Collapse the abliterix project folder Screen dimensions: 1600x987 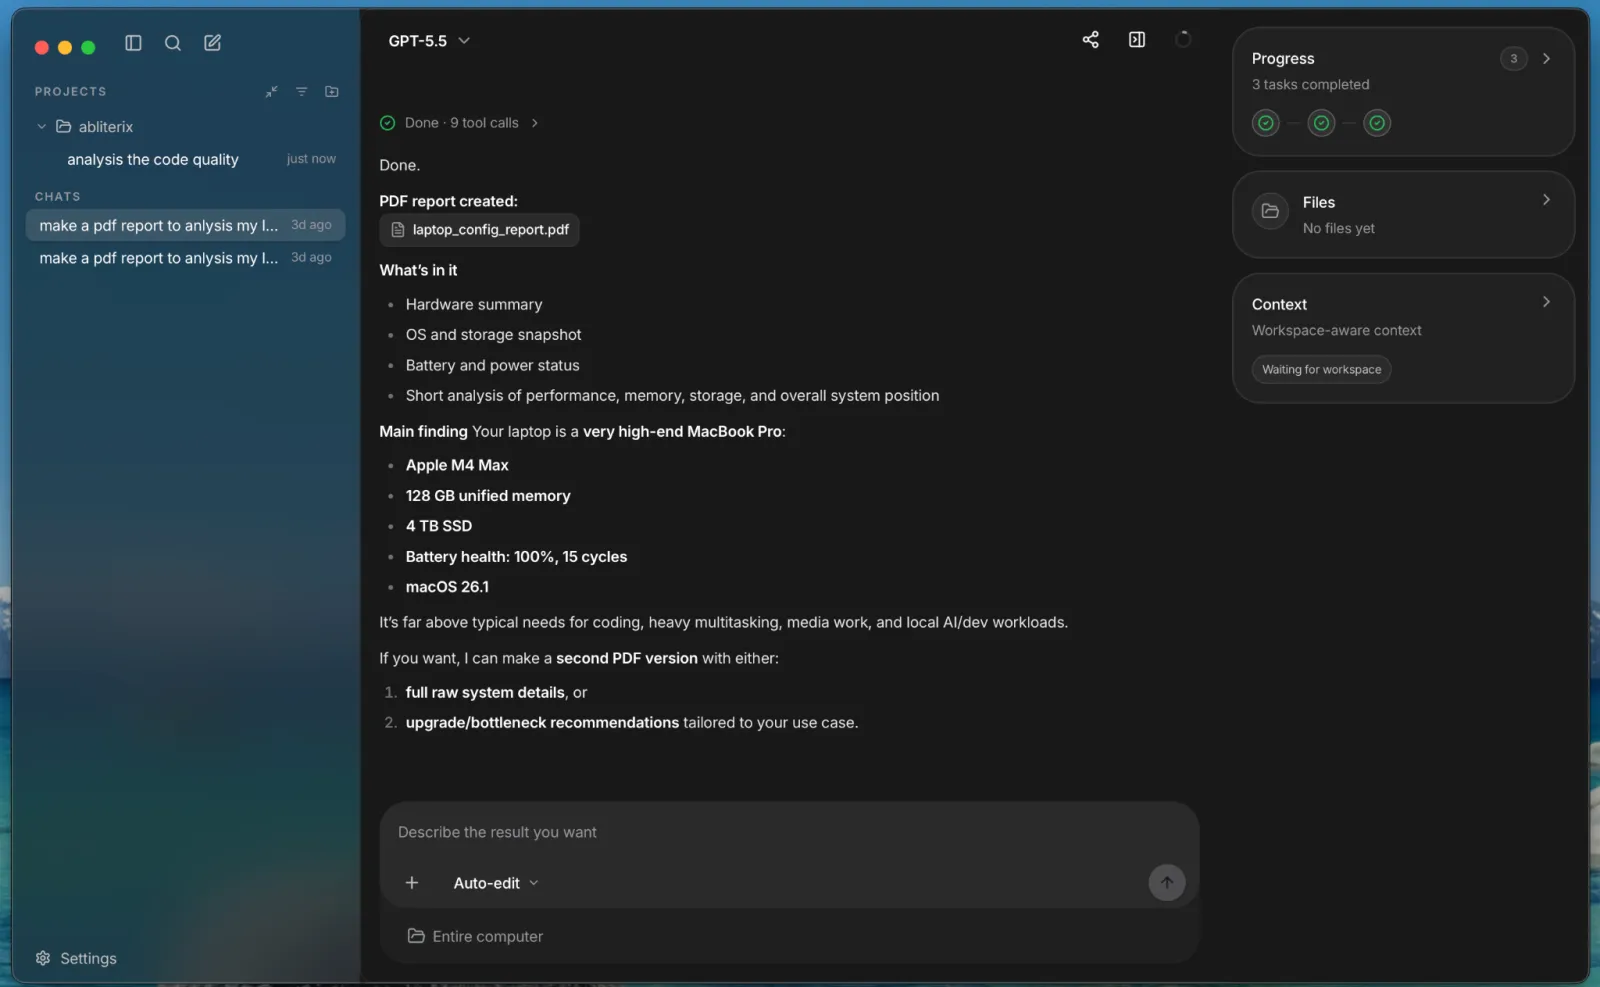tap(41, 127)
